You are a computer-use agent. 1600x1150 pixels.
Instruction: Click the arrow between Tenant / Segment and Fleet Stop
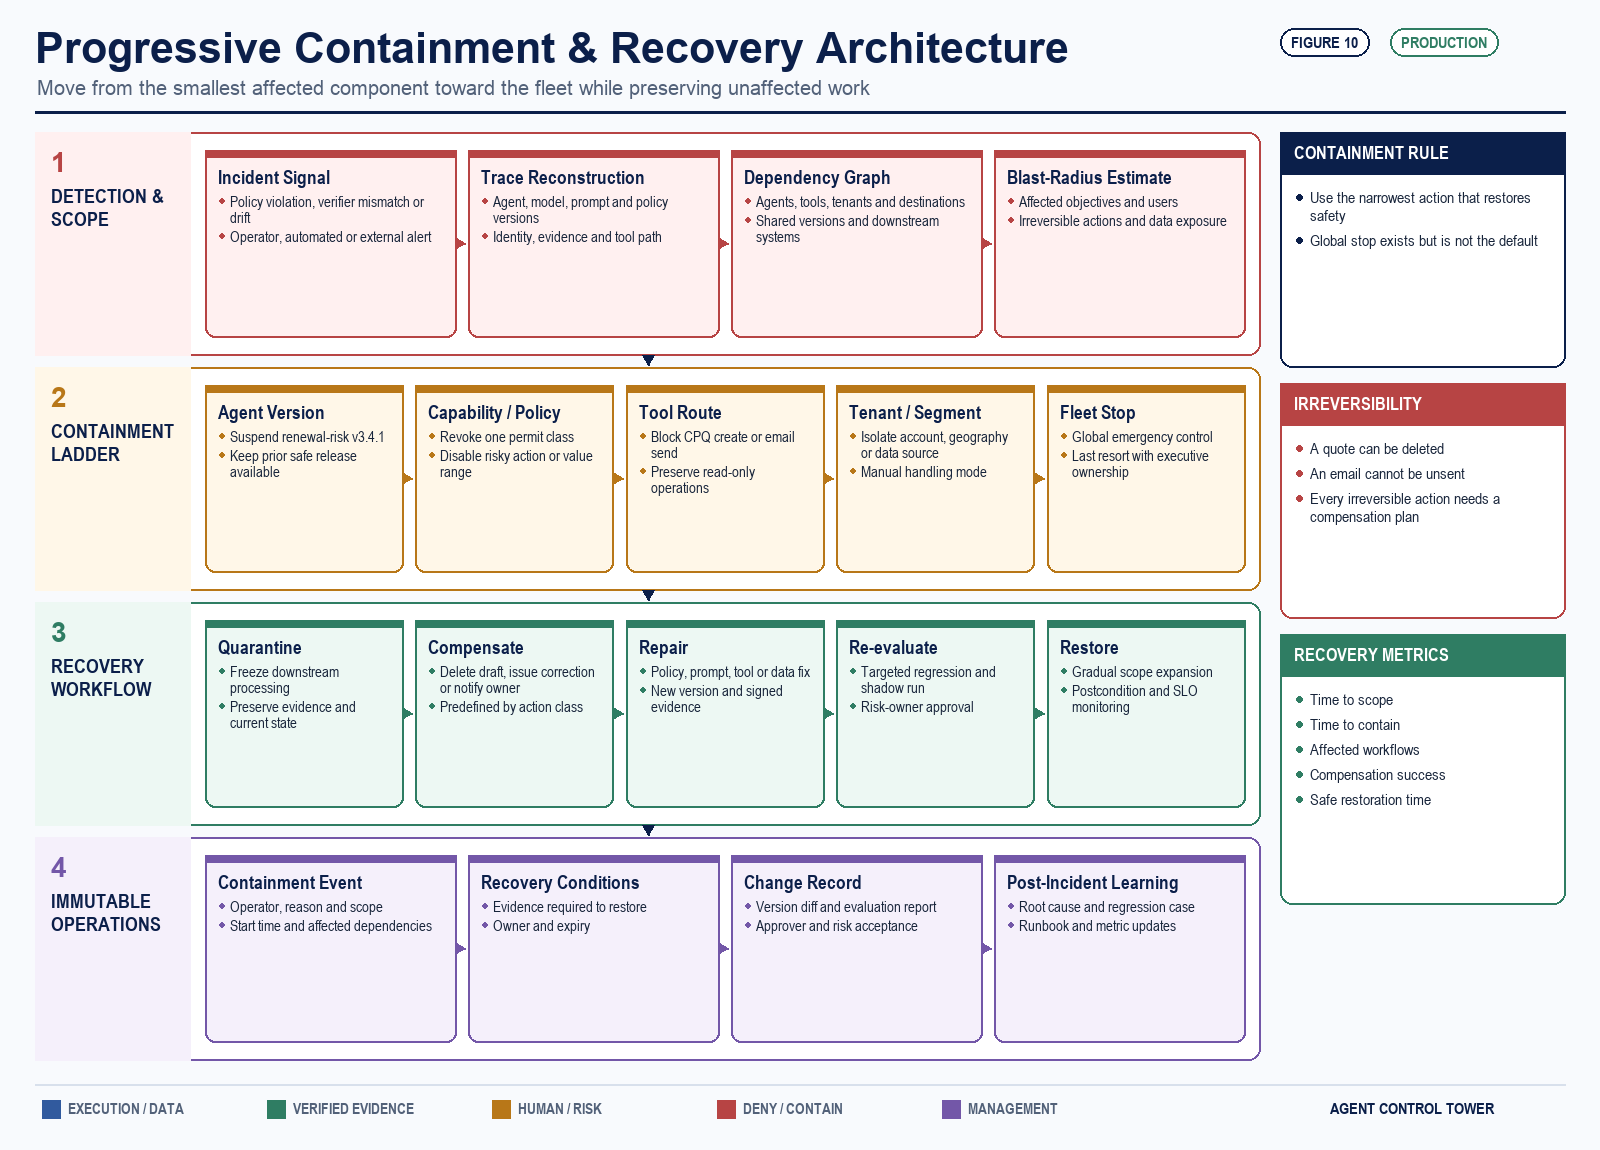tap(1041, 479)
